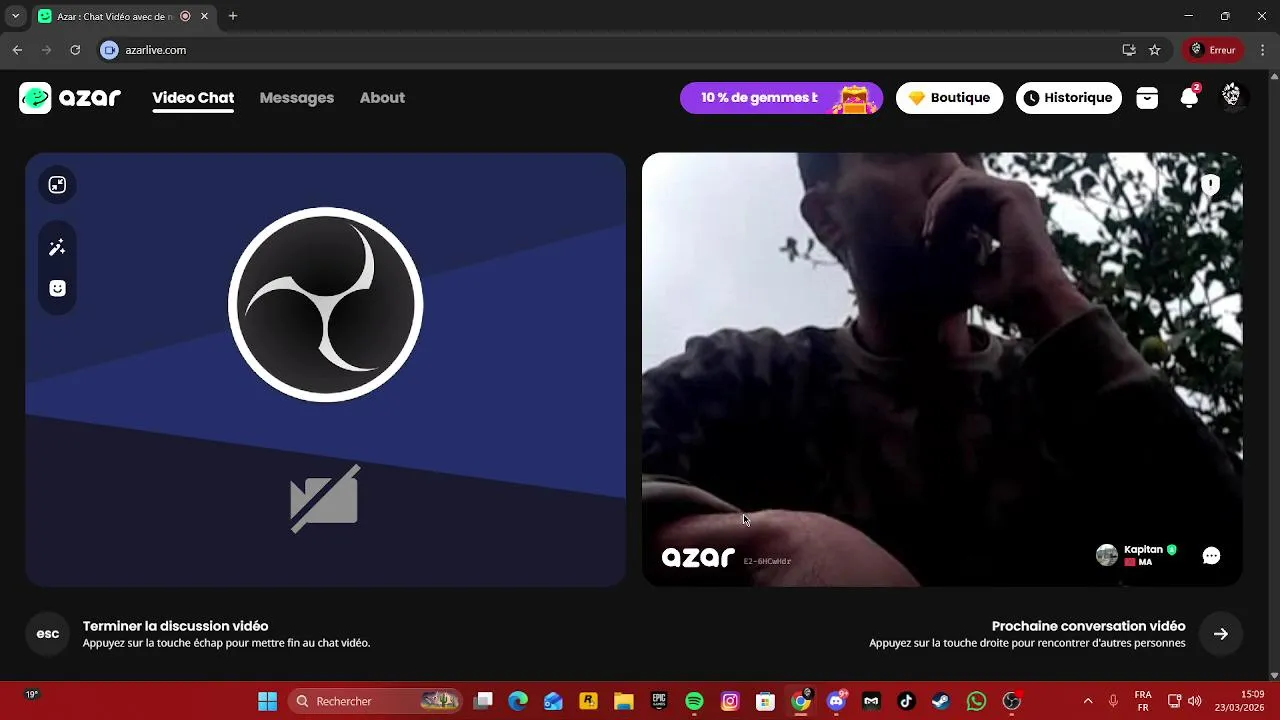Click the microphone tray icon
Screen dimensions: 1280x720
coord(1113,701)
